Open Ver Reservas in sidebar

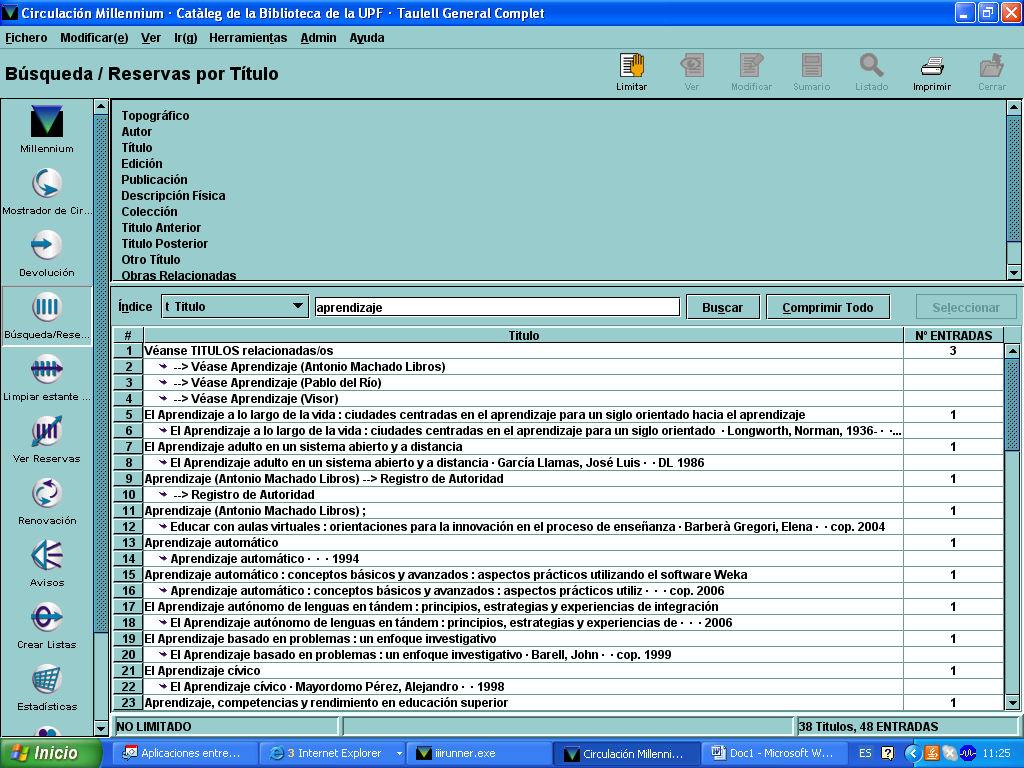coord(46,432)
